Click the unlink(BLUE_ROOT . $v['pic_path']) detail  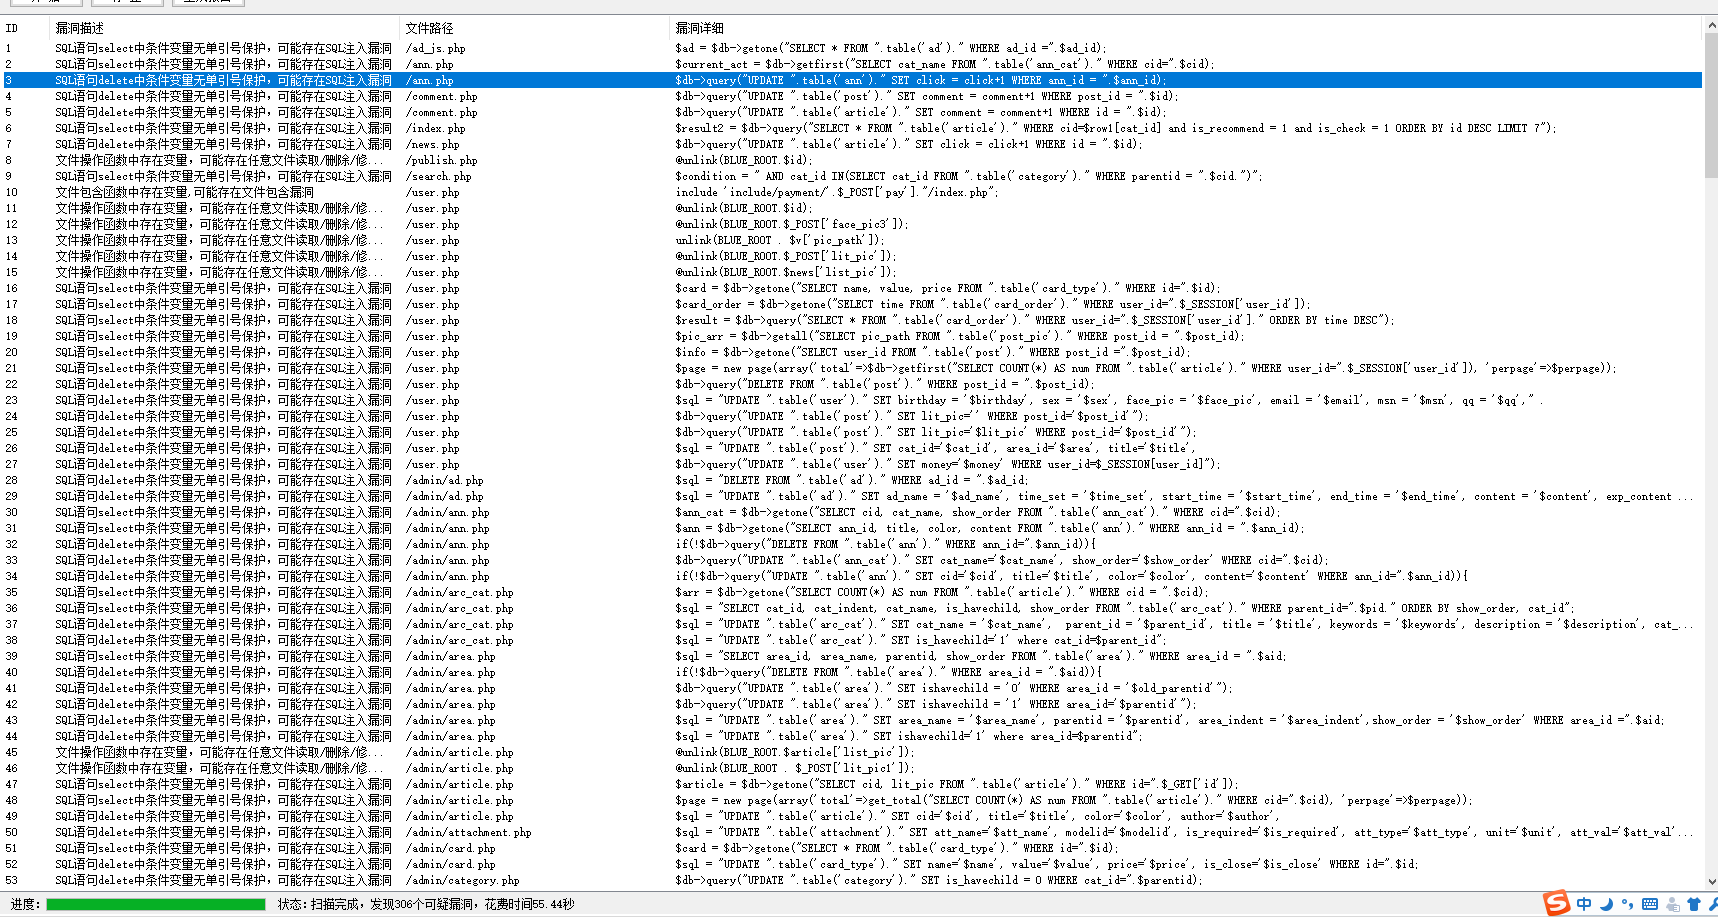[x=780, y=240]
